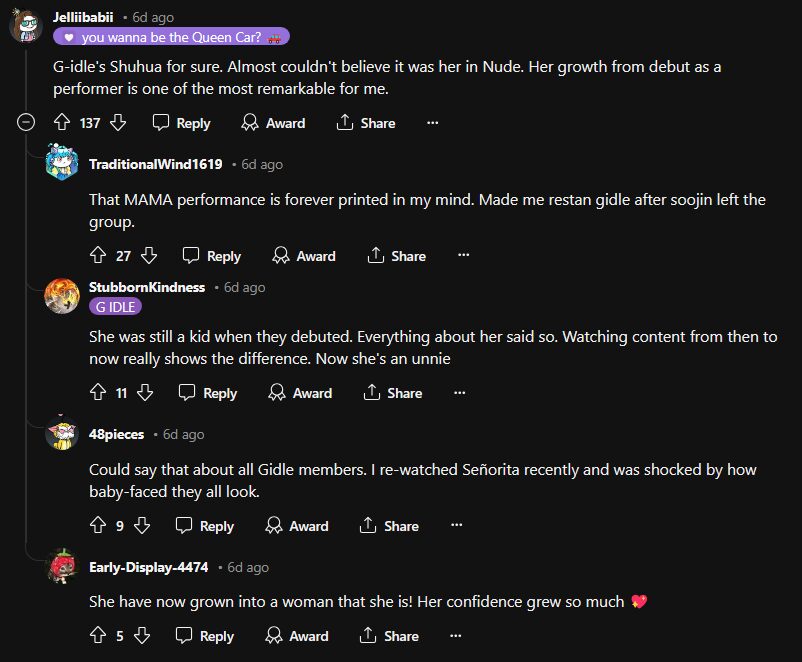Share TraditionalWind1619's comment
Image resolution: width=802 pixels, height=662 pixels.
point(396,256)
